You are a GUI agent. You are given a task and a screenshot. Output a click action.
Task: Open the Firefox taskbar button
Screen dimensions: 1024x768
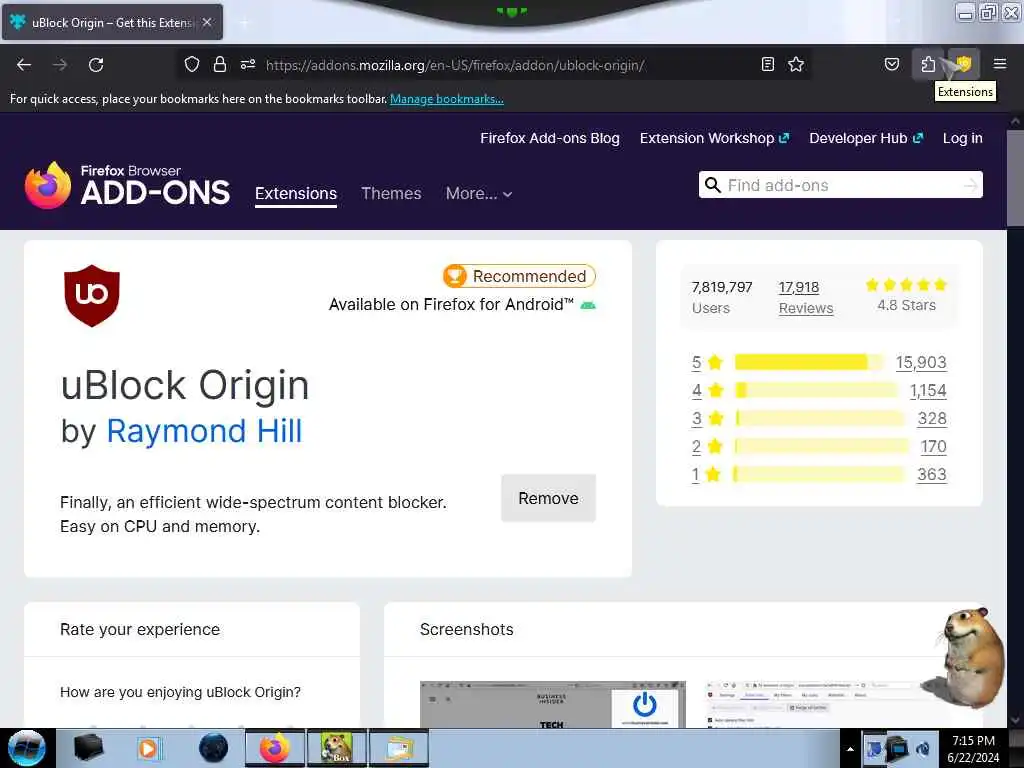pyautogui.click(x=275, y=748)
